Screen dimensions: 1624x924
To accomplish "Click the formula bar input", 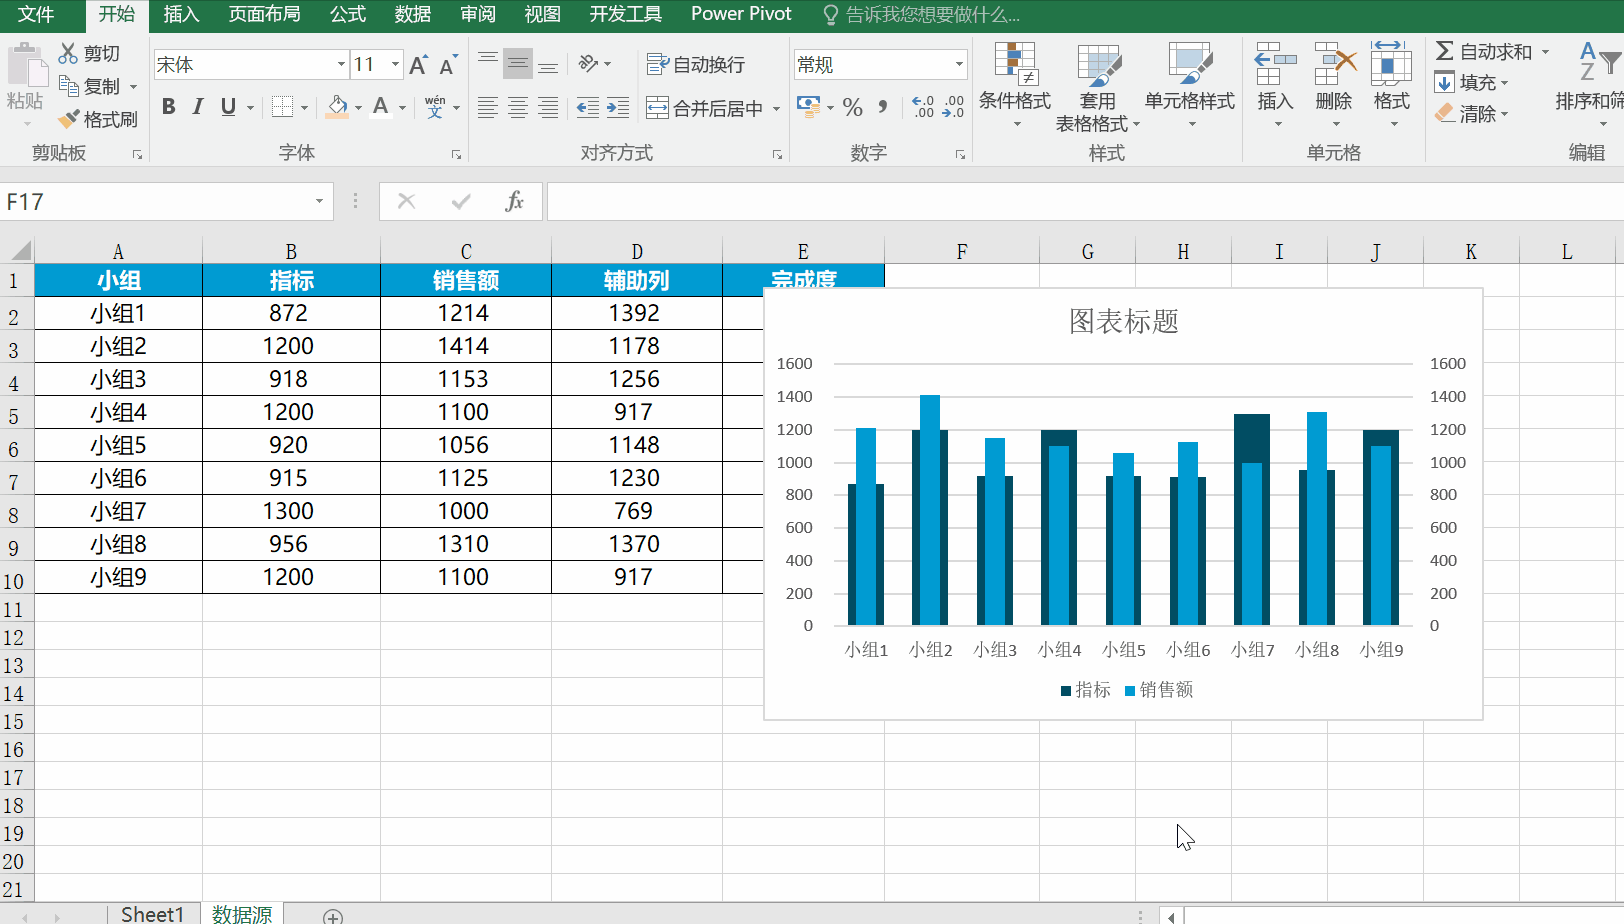I will [1085, 202].
